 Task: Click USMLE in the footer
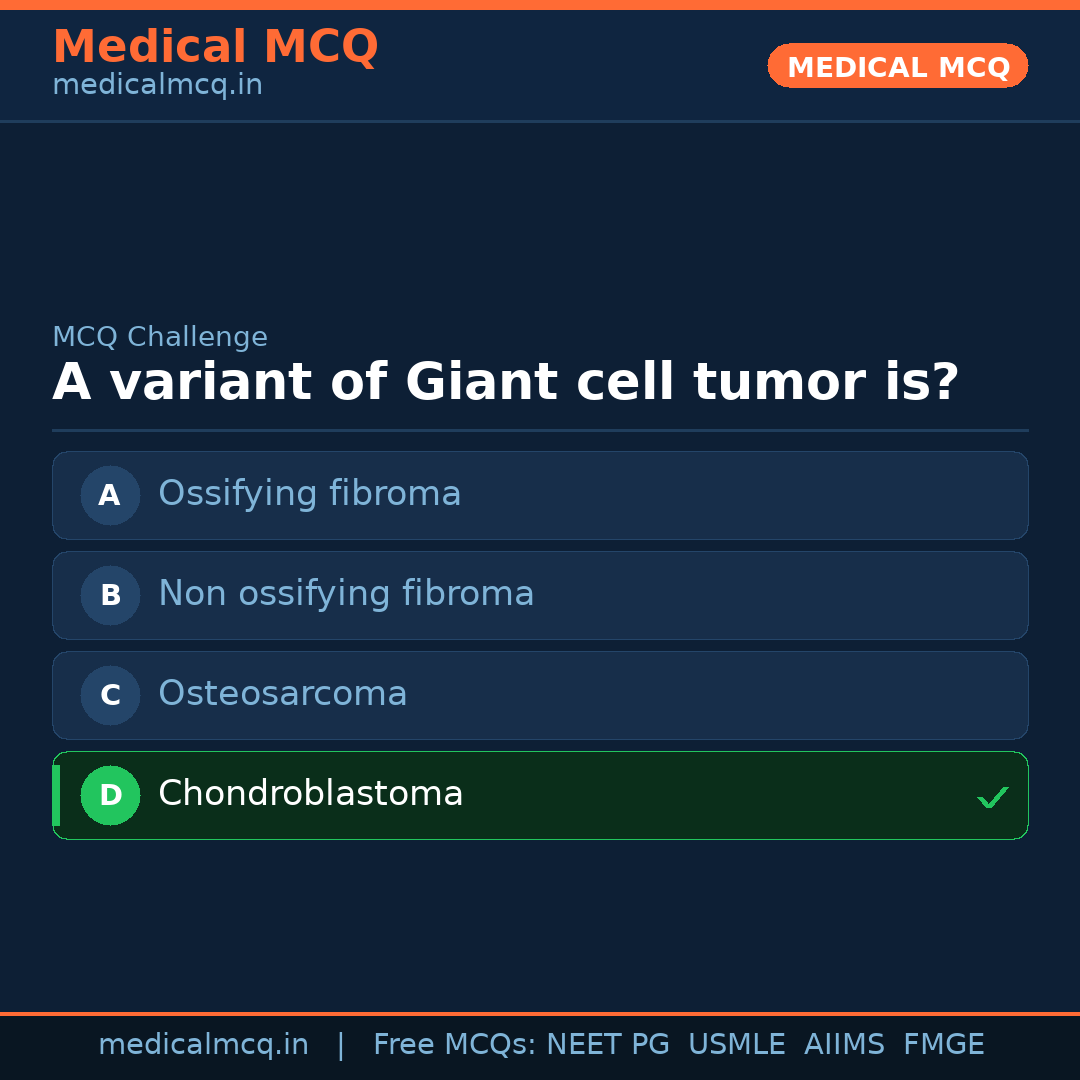tap(736, 1045)
